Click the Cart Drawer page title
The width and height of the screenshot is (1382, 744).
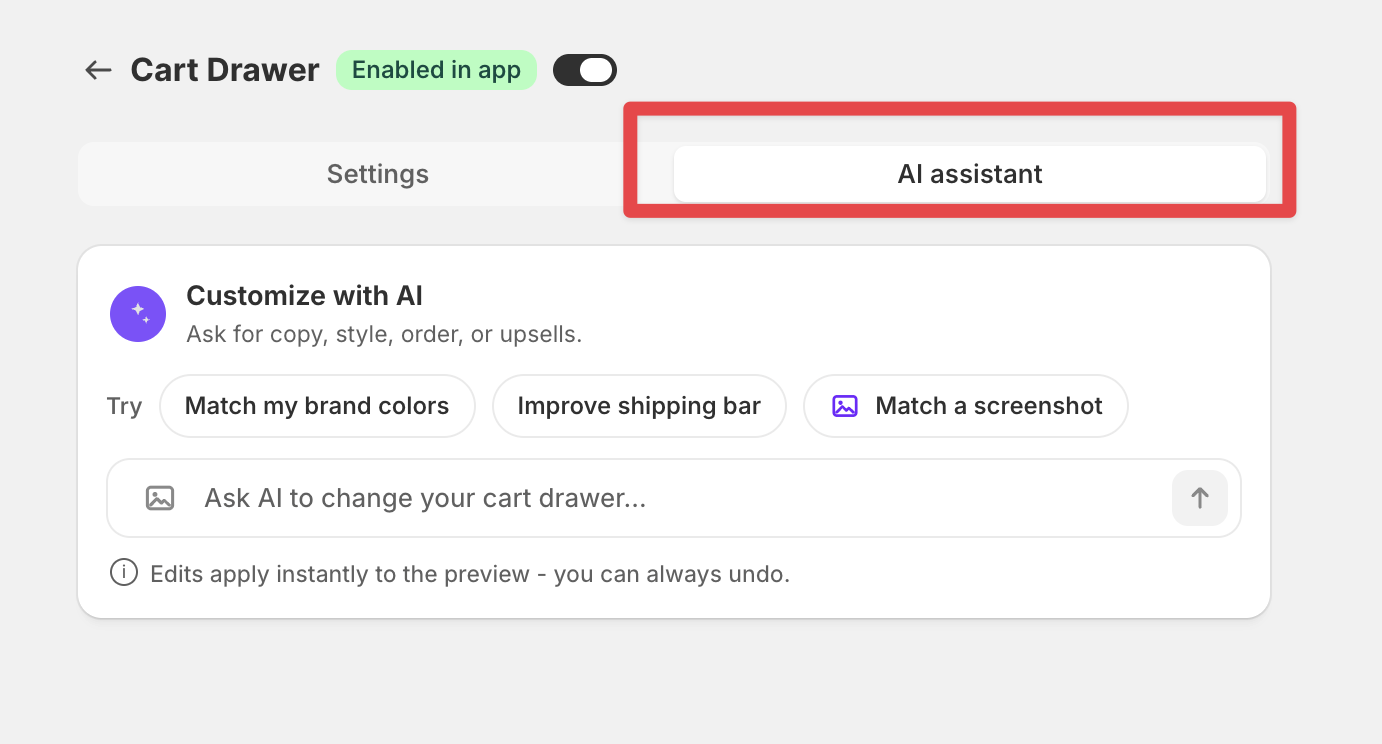pos(225,70)
